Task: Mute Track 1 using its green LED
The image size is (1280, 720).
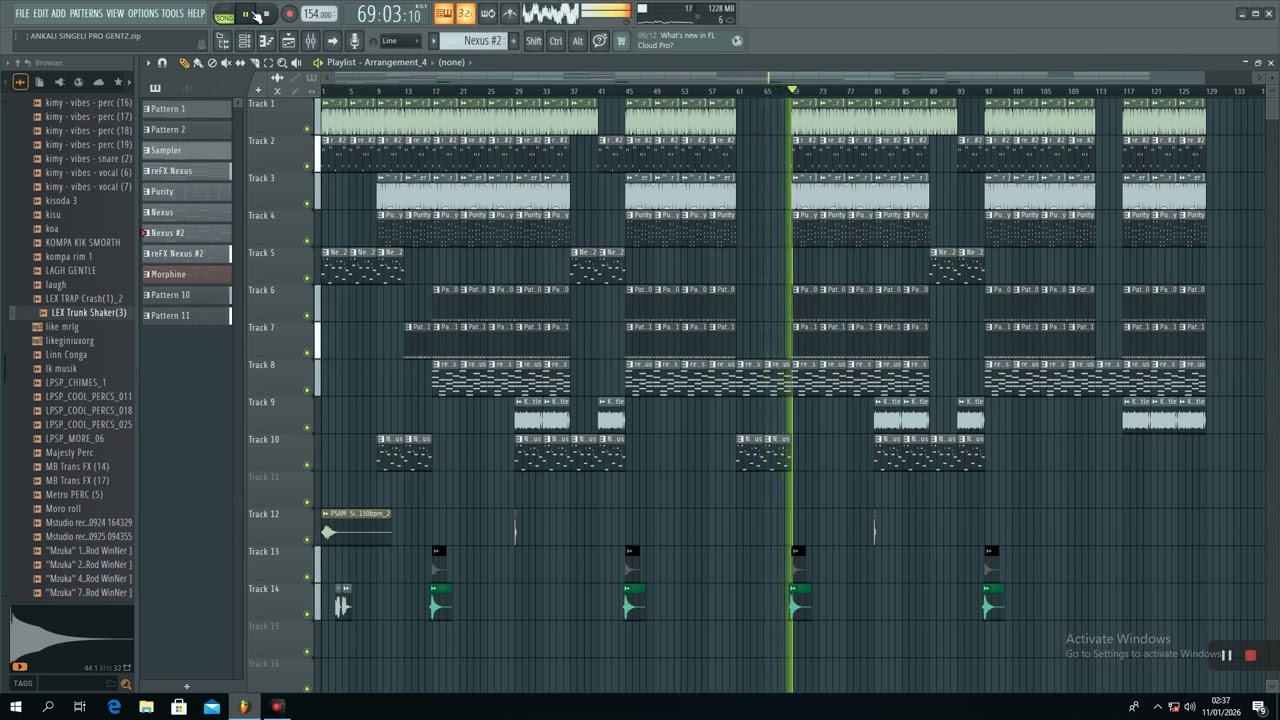Action: click(307, 129)
